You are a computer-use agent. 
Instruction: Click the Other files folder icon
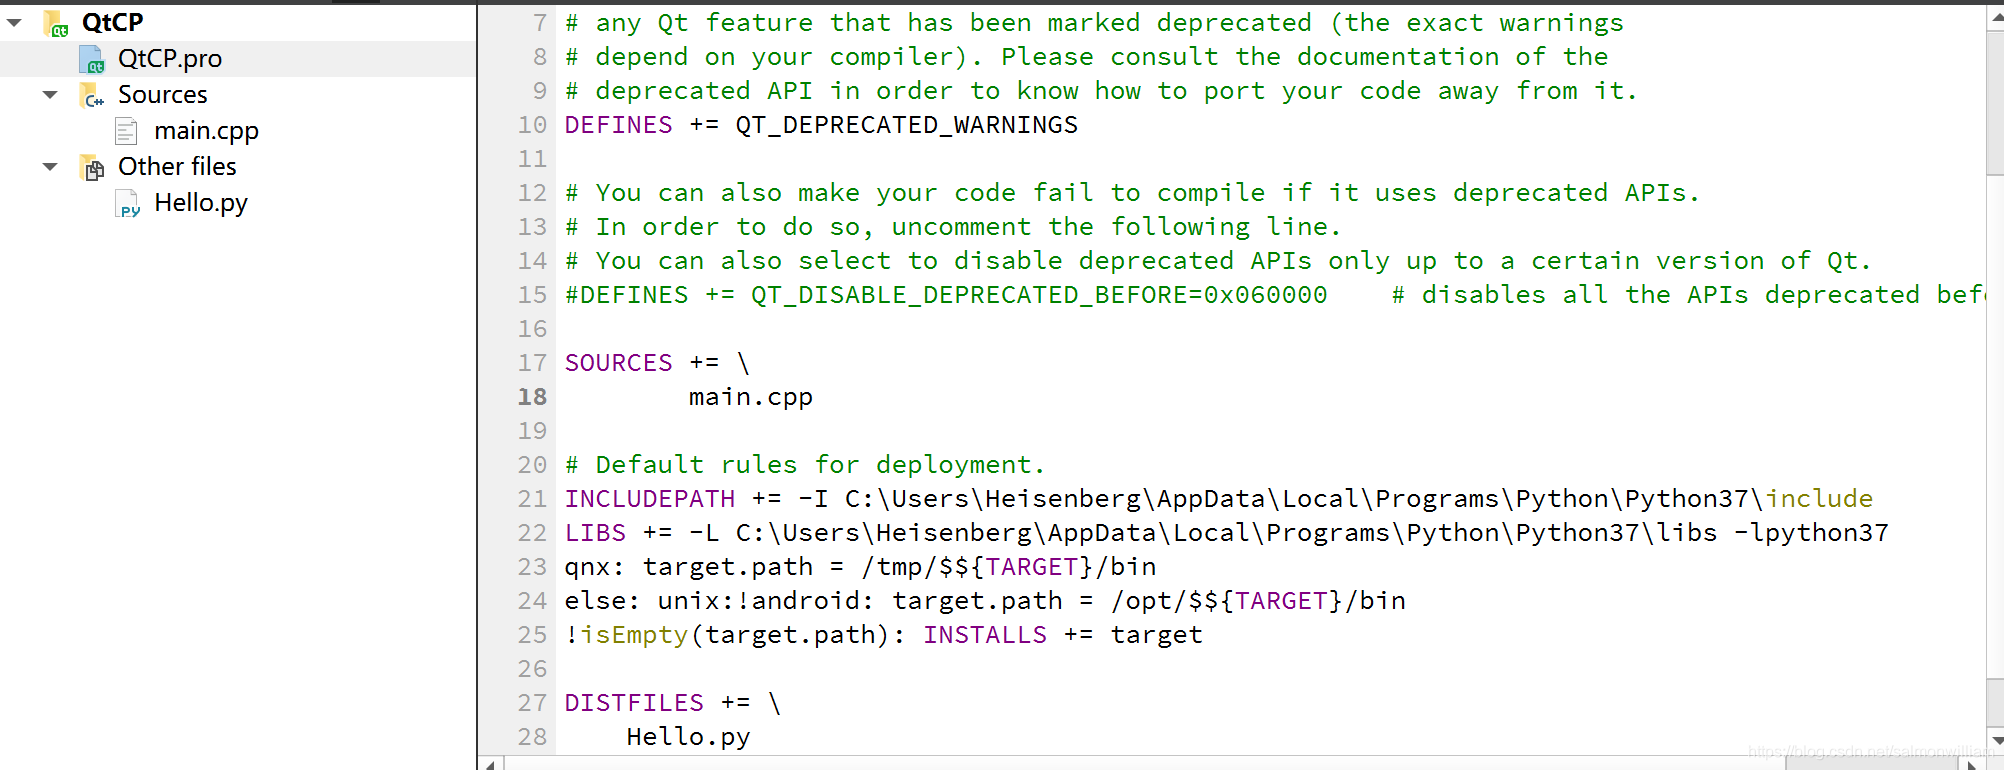[x=92, y=167]
